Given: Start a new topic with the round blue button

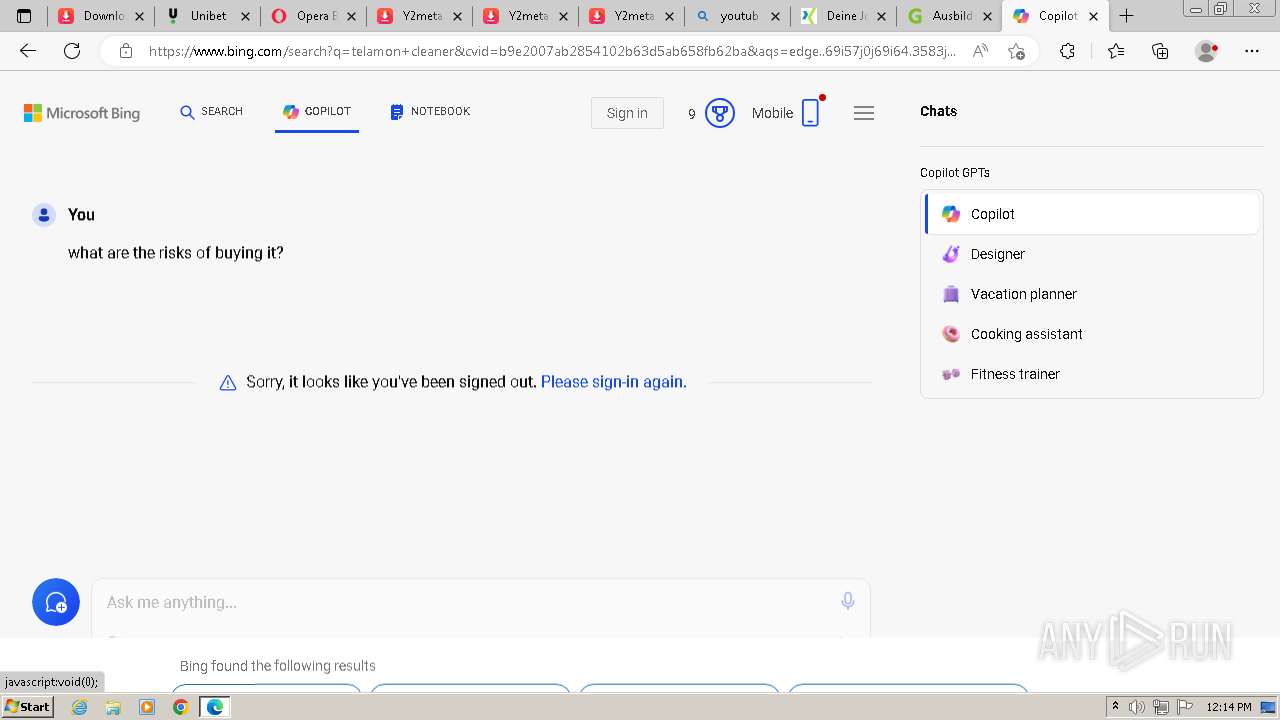Looking at the screenshot, I should coord(56,602).
